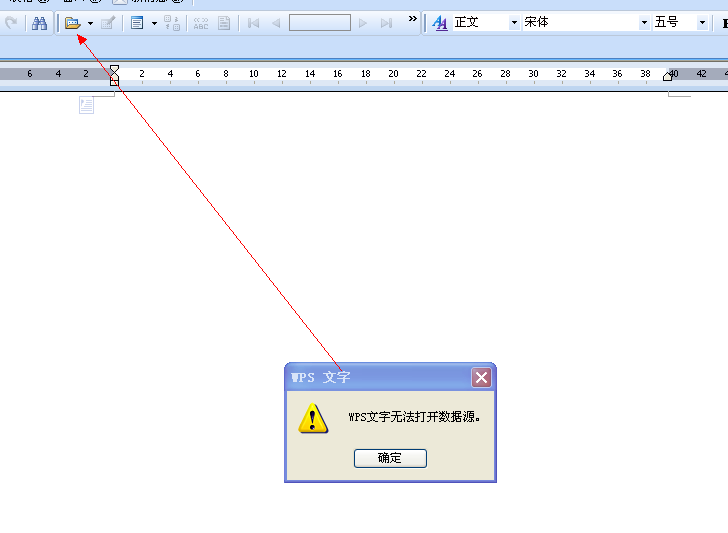Image resolution: width=728 pixels, height=533 pixels.
Task: Click the view merged data ABC icon
Action: pyautogui.click(x=201, y=23)
